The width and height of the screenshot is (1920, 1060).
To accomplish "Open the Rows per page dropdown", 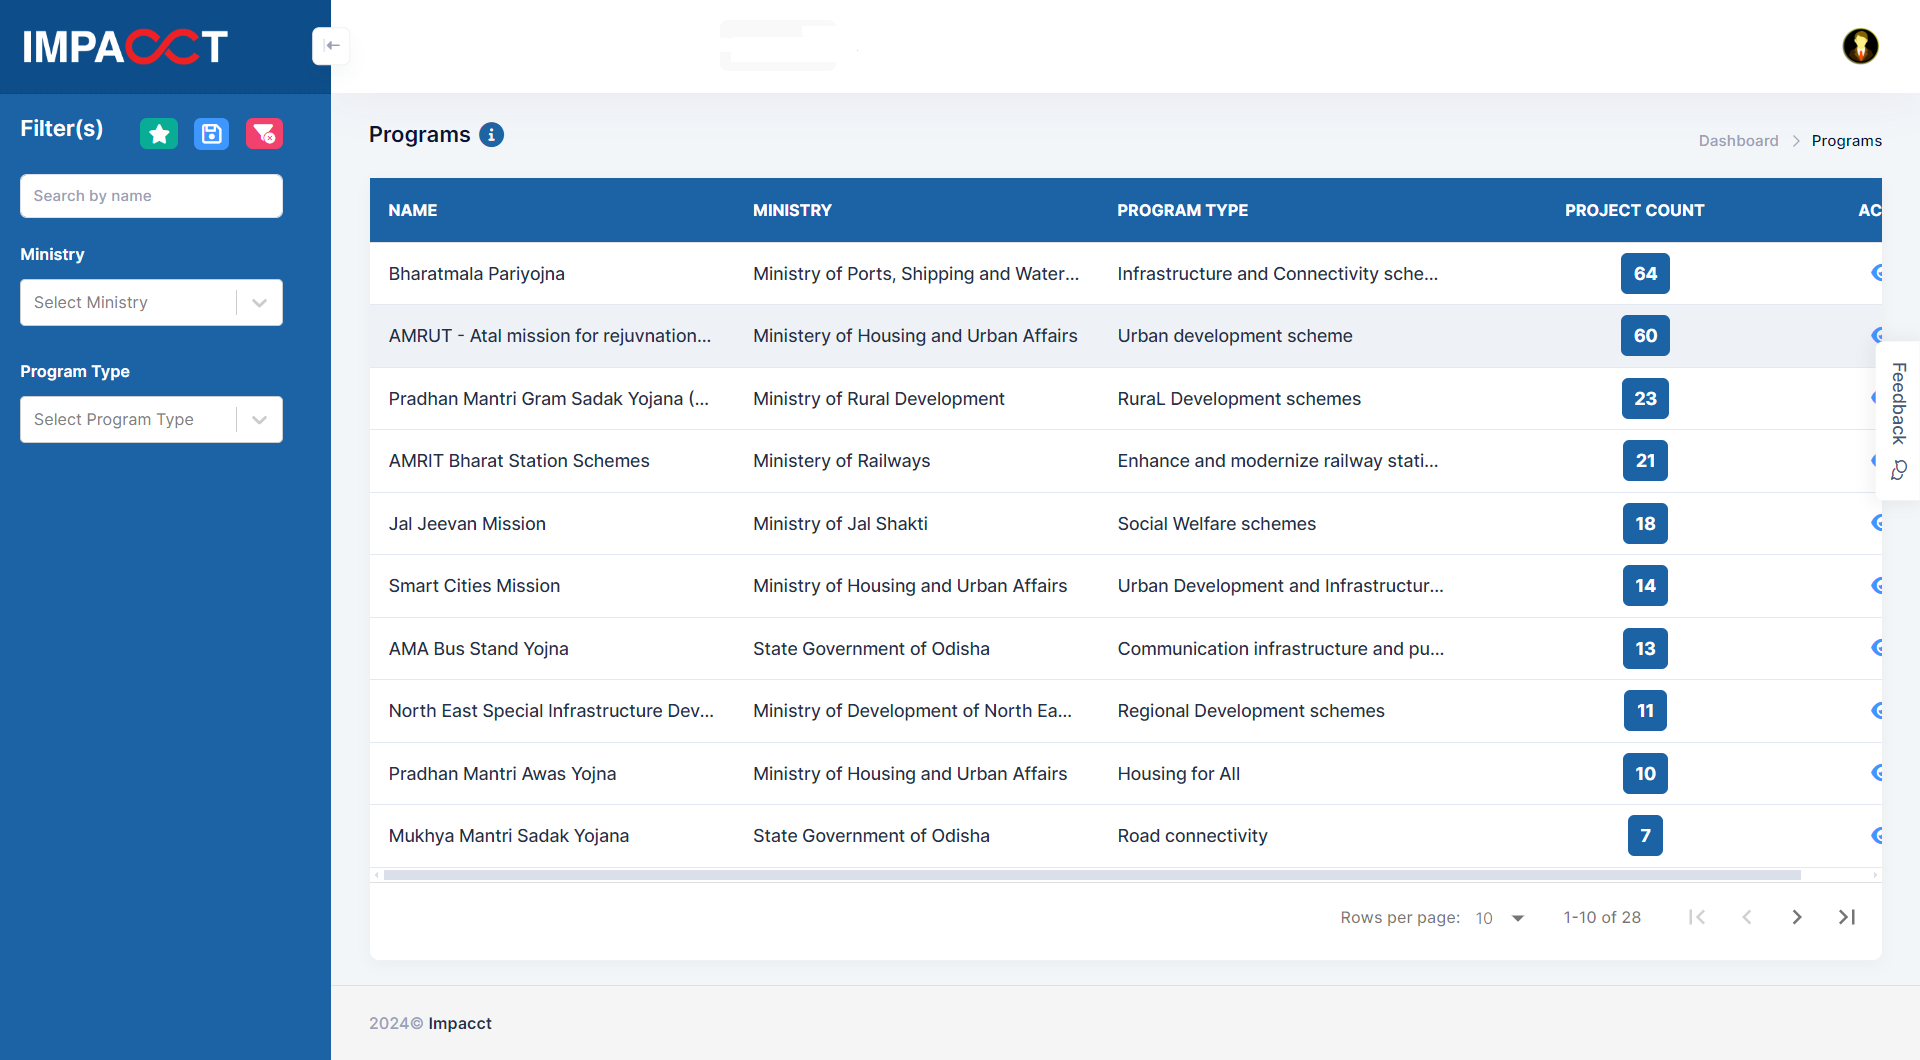I will pos(1500,918).
